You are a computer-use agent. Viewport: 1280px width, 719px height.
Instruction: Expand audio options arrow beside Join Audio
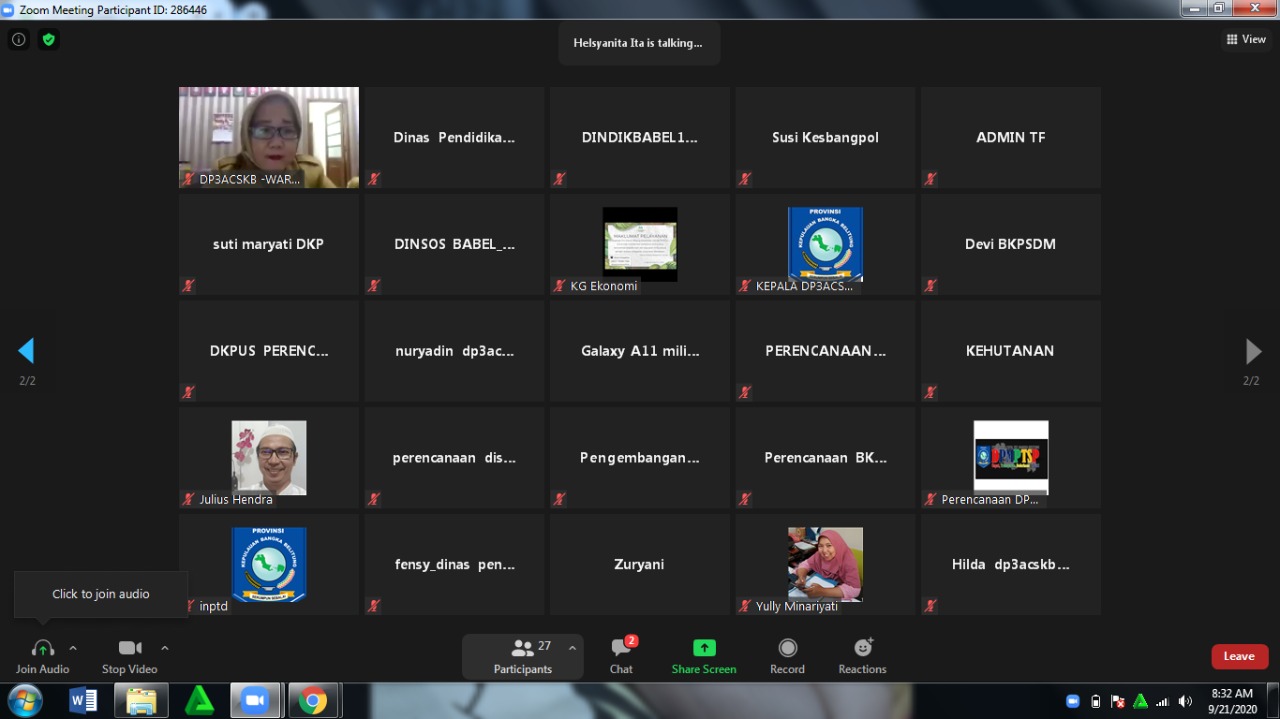[x=73, y=648]
